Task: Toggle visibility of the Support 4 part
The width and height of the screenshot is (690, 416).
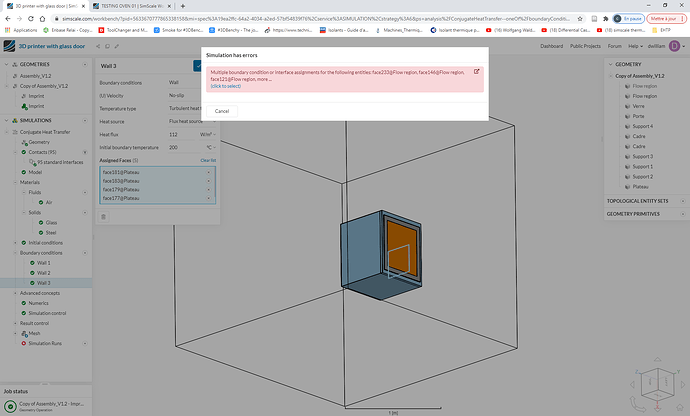Action: click(x=628, y=126)
